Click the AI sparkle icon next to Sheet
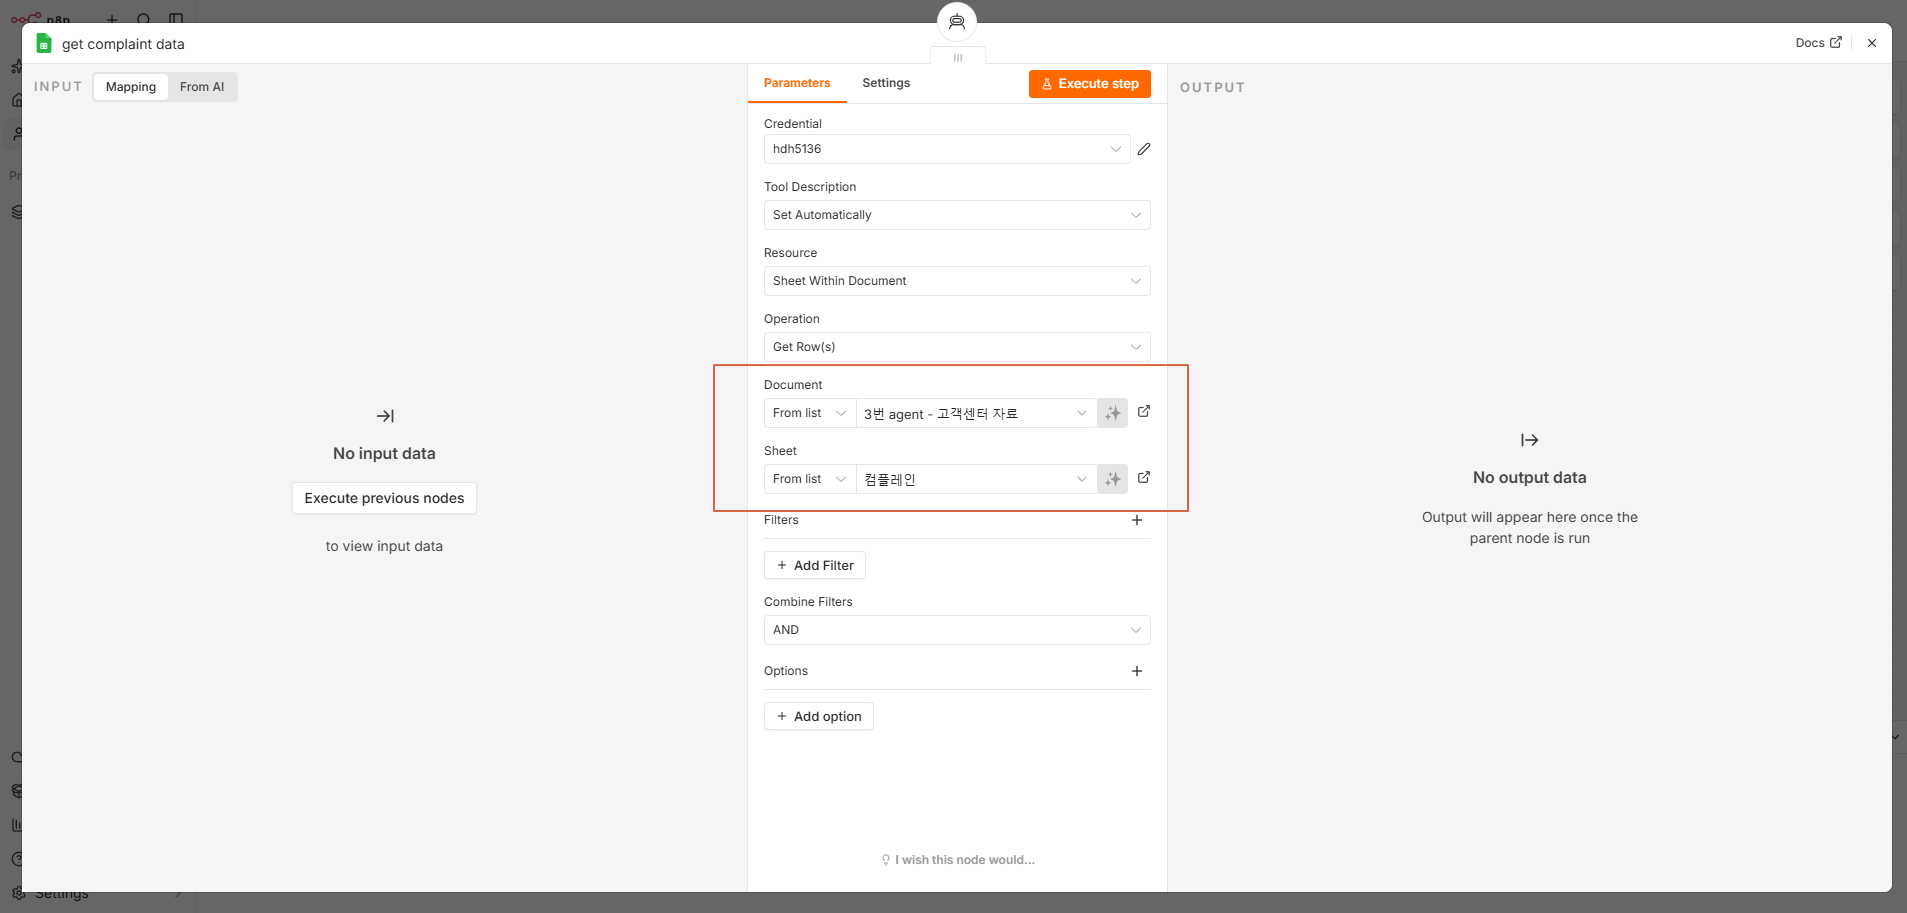Screen dimensions: 1907x913 [1112, 479]
